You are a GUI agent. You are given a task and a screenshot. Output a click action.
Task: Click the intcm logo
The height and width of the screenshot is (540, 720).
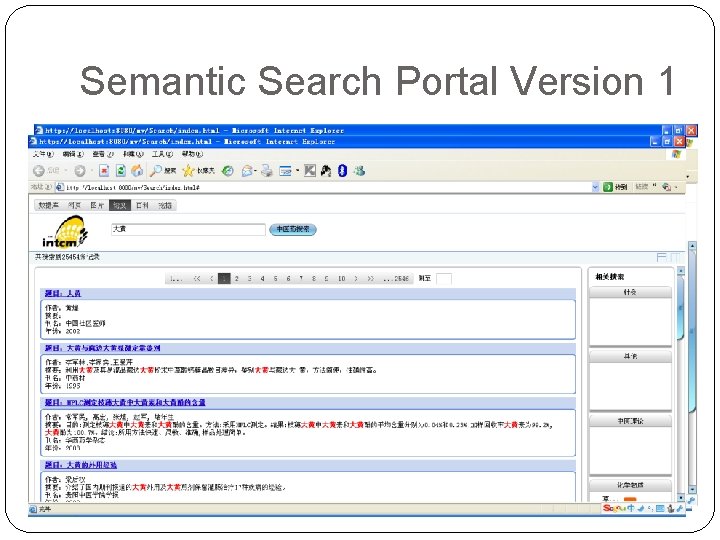[x=65, y=232]
